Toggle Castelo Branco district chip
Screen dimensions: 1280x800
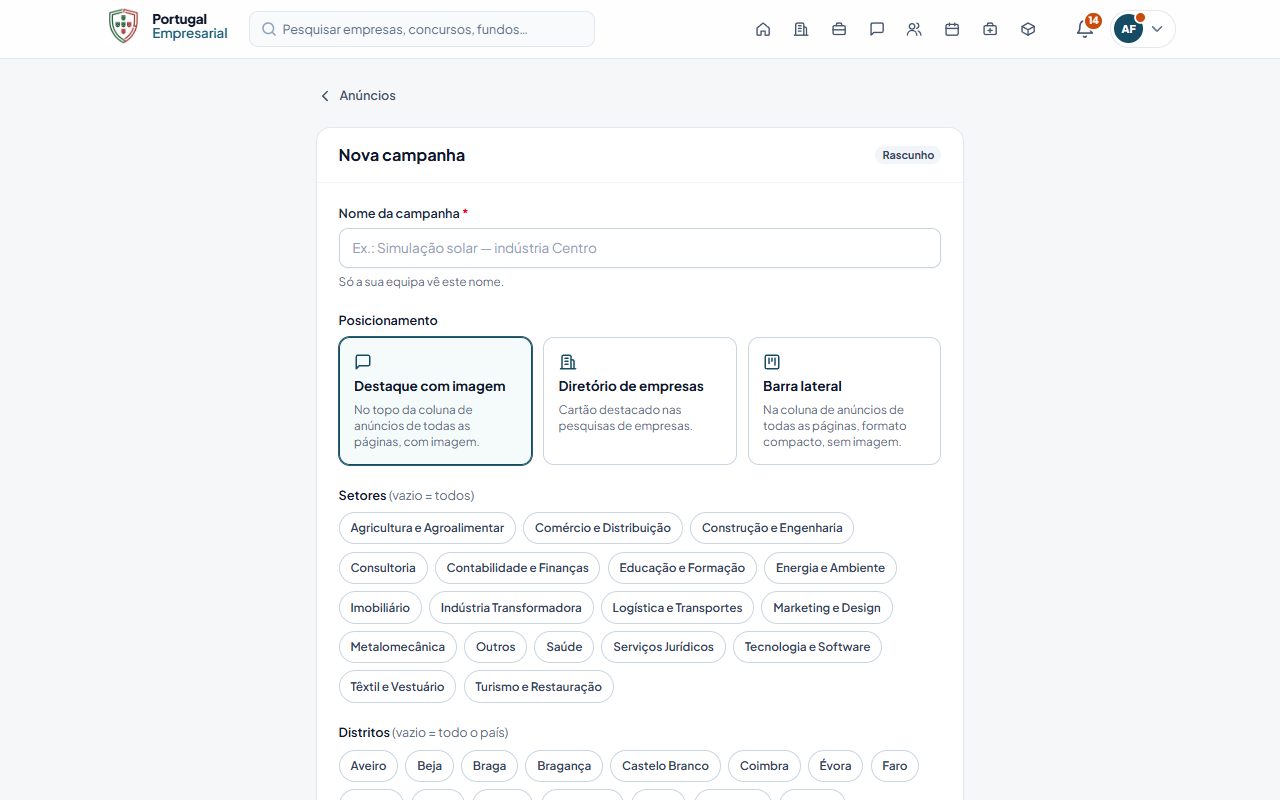click(665, 766)
